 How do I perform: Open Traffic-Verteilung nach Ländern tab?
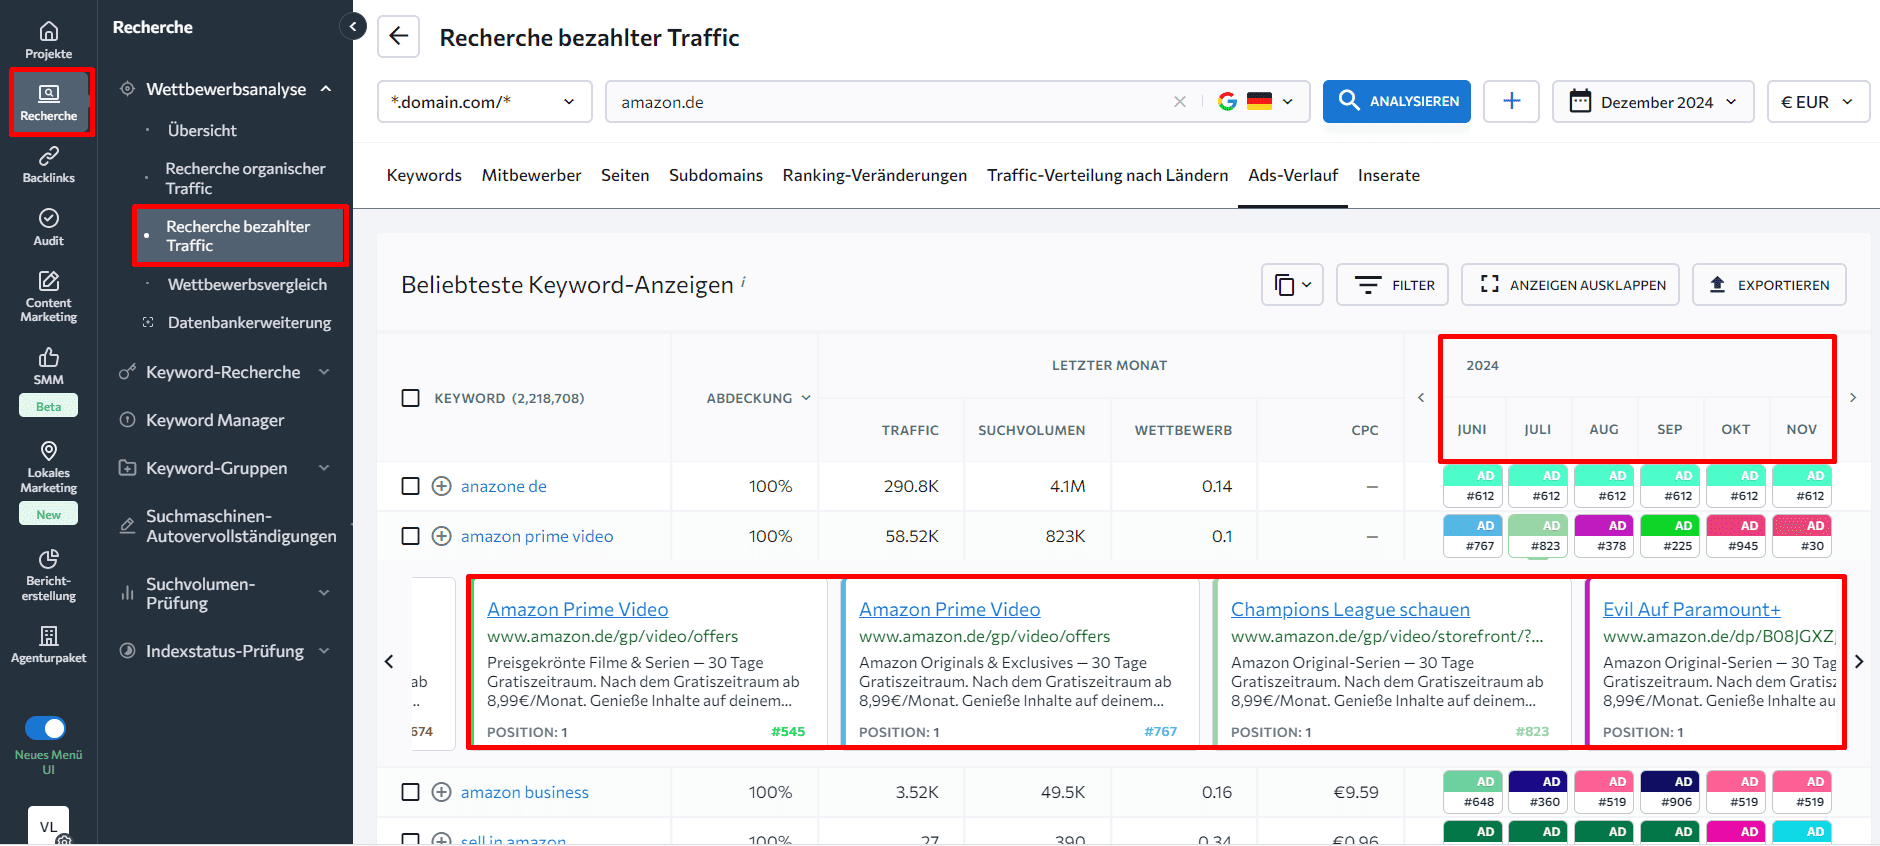1107,175
